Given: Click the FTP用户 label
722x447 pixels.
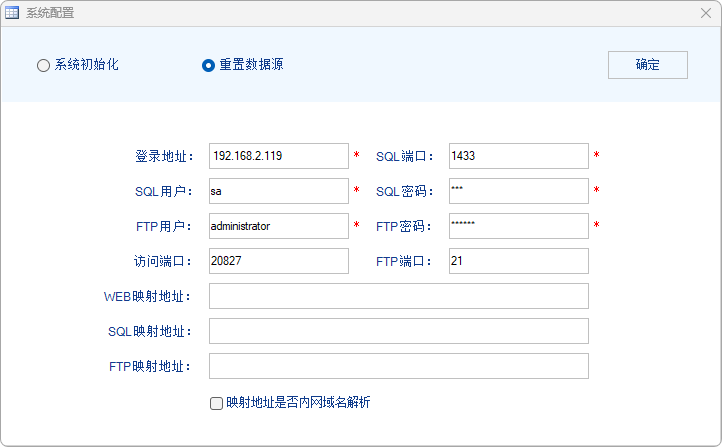Looking at the screenshot, I should 164,226.
